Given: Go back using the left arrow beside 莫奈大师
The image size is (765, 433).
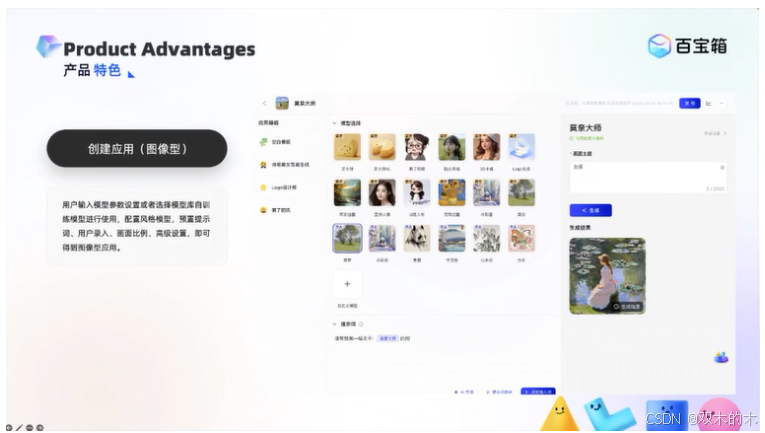Looking at the screenshot, I should tap(264, 103).
